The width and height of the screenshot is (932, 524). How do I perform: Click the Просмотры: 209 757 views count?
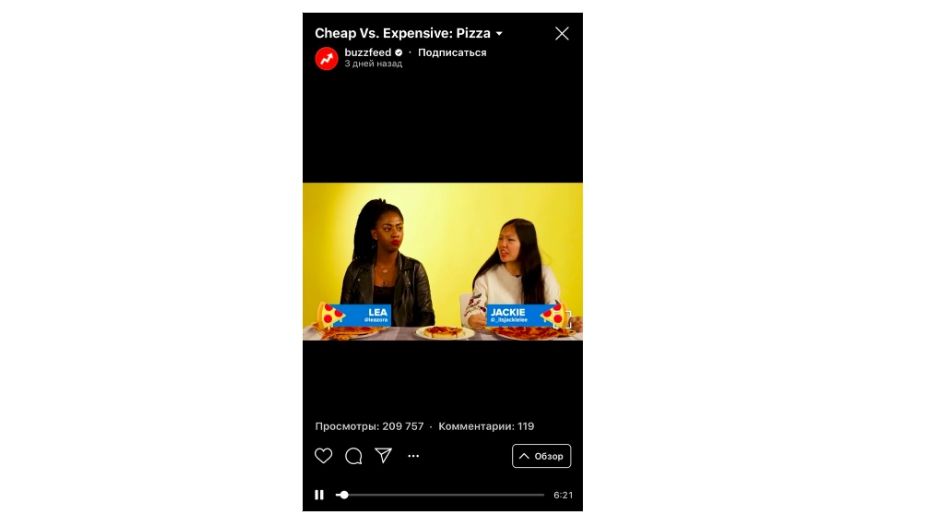[x=369, y=426]
